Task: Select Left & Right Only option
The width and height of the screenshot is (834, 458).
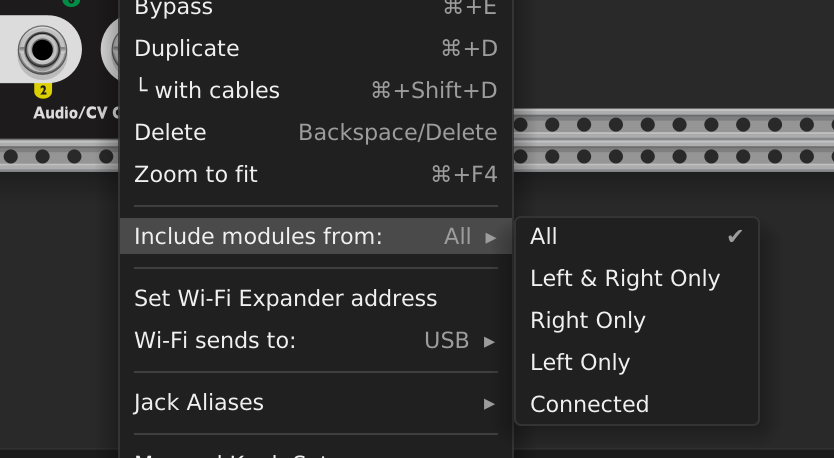Action: click(x=624, y=279)
